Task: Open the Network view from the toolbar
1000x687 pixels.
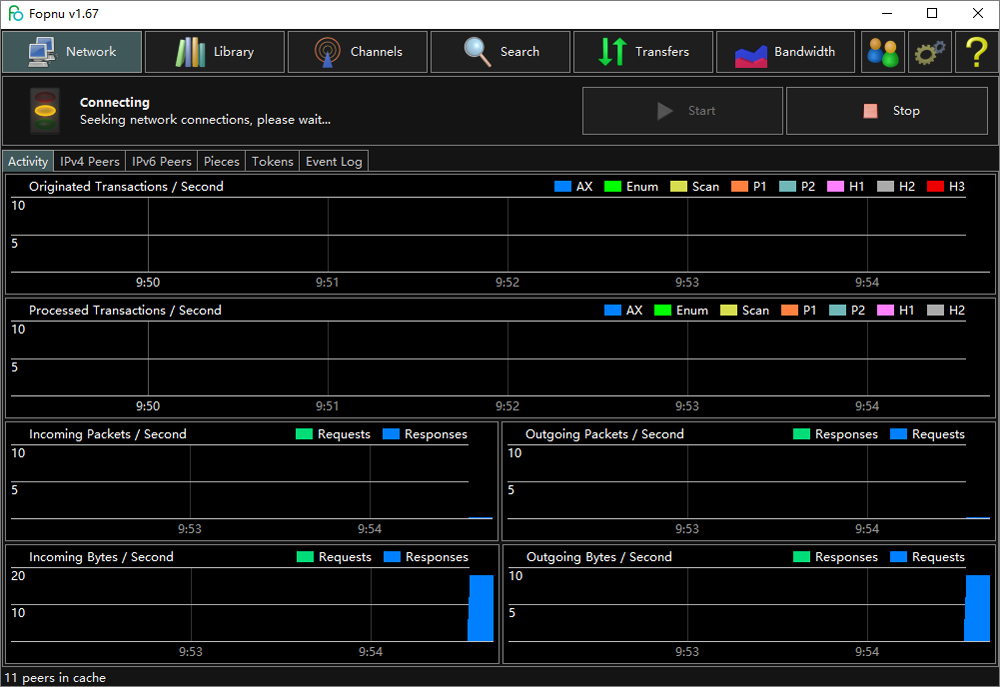Action: pos(72,52)
